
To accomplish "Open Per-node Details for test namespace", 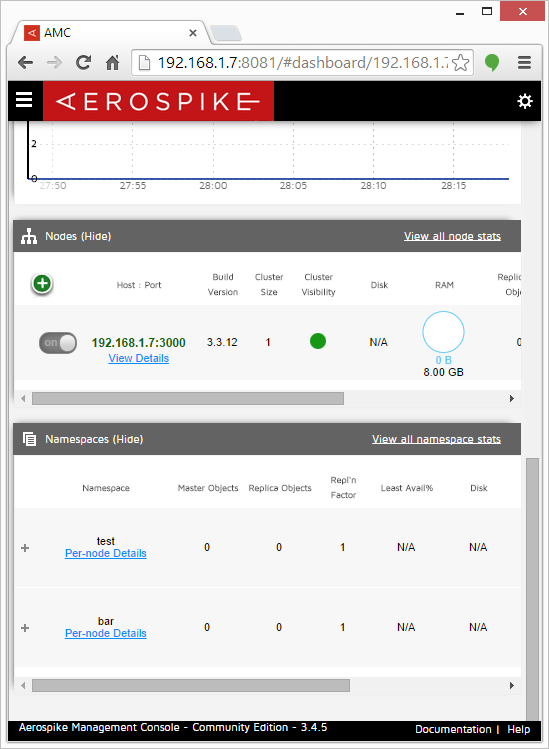I will pos(106,553).
